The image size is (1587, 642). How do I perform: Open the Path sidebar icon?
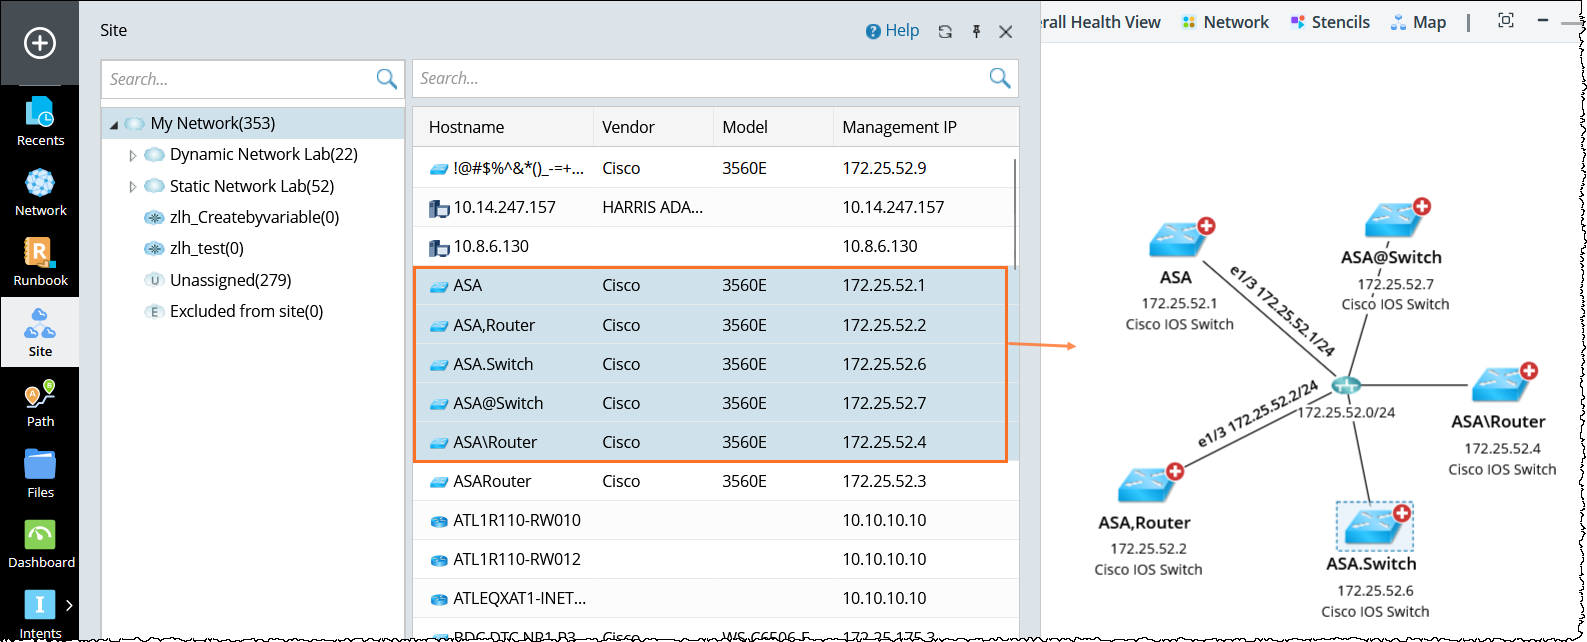click(40, 403)
